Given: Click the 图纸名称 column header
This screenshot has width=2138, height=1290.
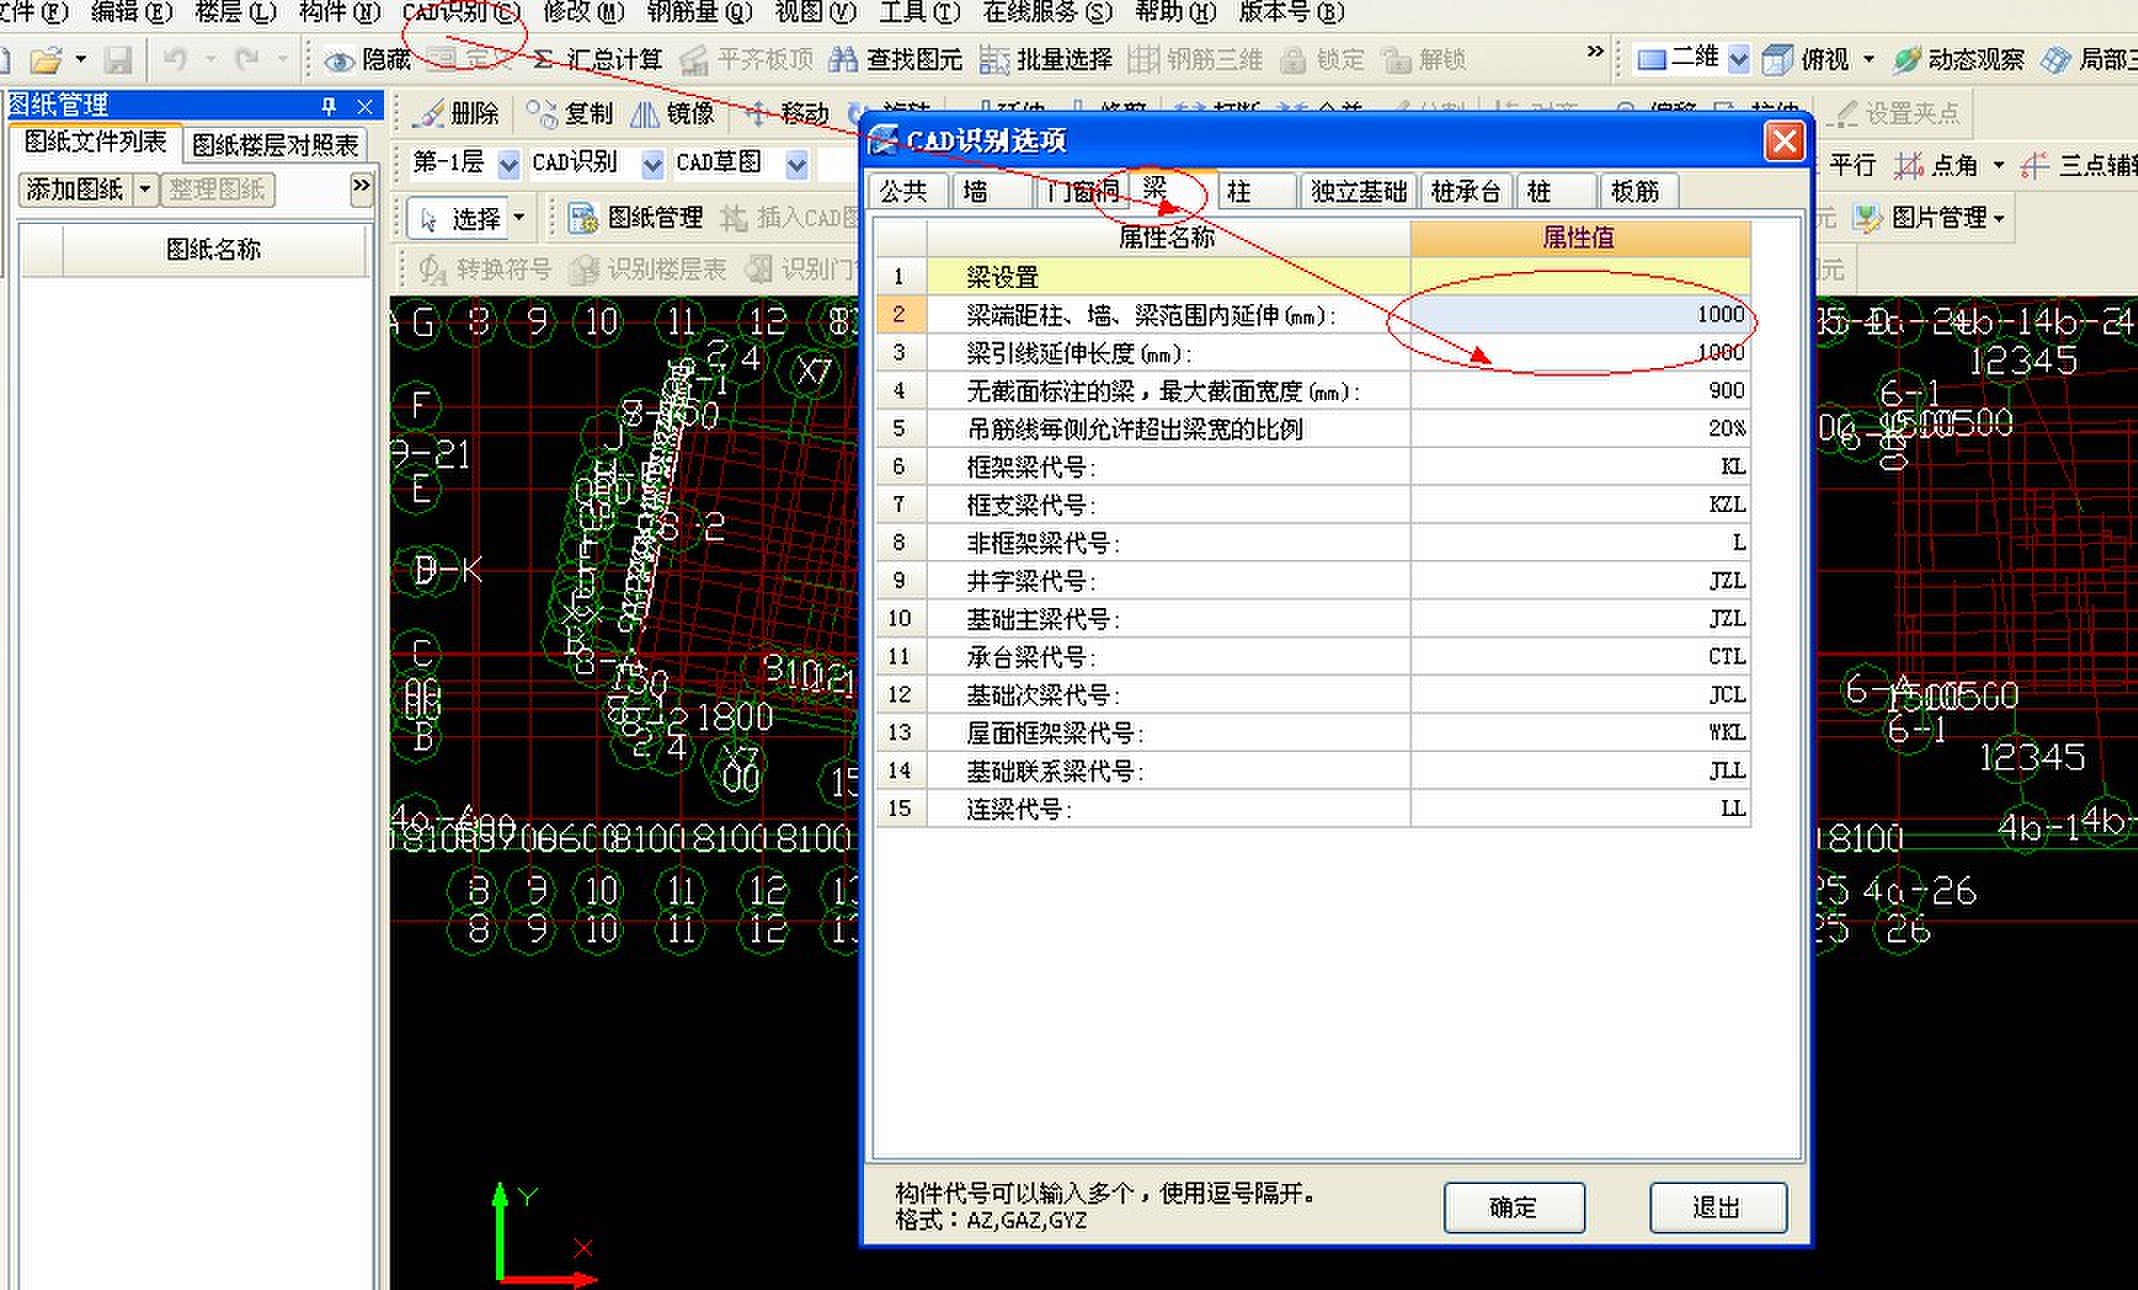Looking at the screenshot, I should click(214, 250).
